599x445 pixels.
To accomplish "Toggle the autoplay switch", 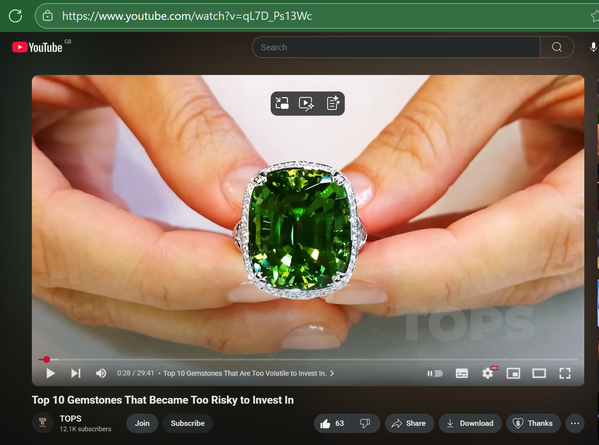I will (434, 373).
